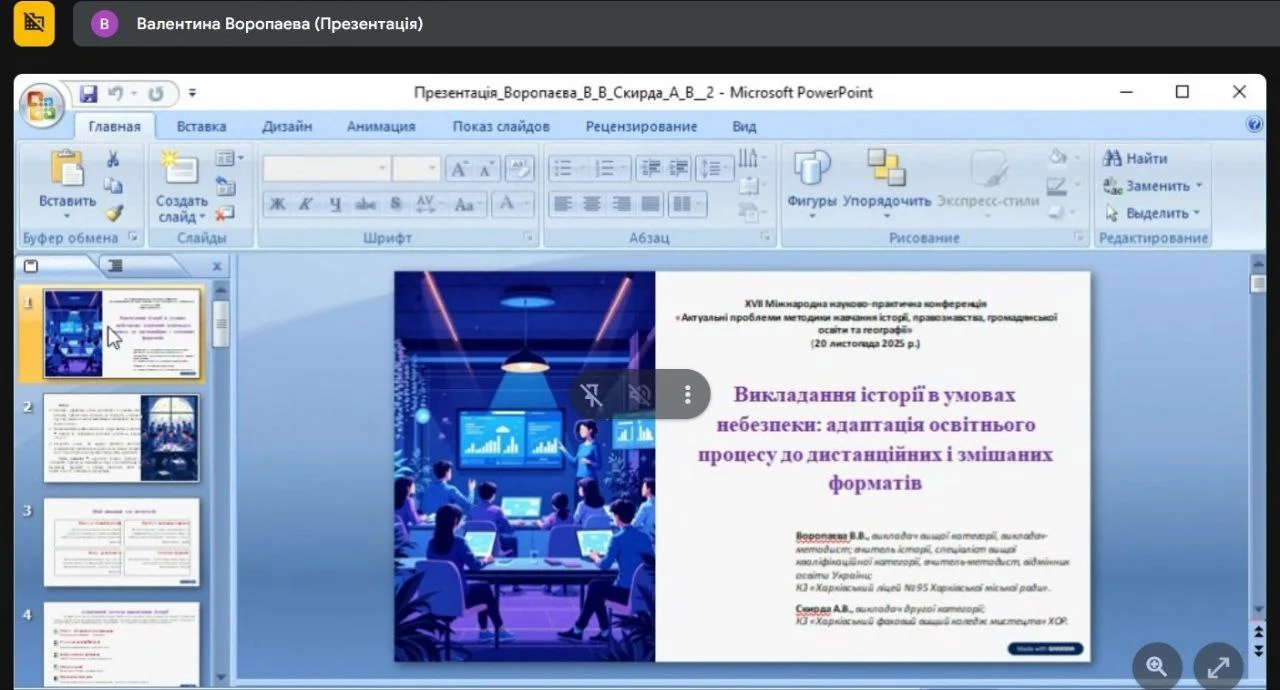
Task: Click the Вставить paste icon
Action: point(67,168)
